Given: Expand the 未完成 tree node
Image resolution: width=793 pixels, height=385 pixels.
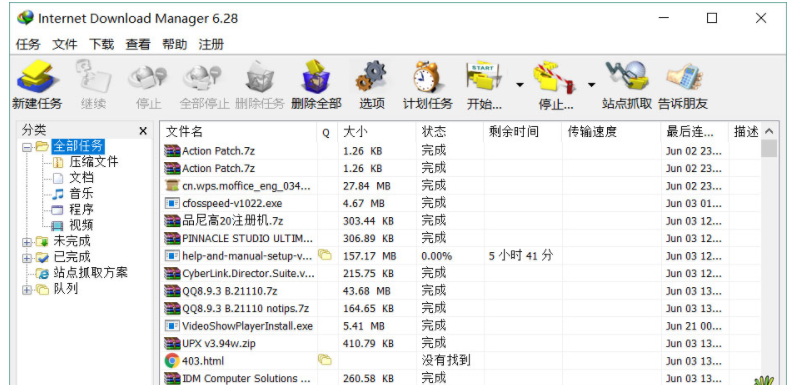Looking at the screenshot, I should pos(27,242).
